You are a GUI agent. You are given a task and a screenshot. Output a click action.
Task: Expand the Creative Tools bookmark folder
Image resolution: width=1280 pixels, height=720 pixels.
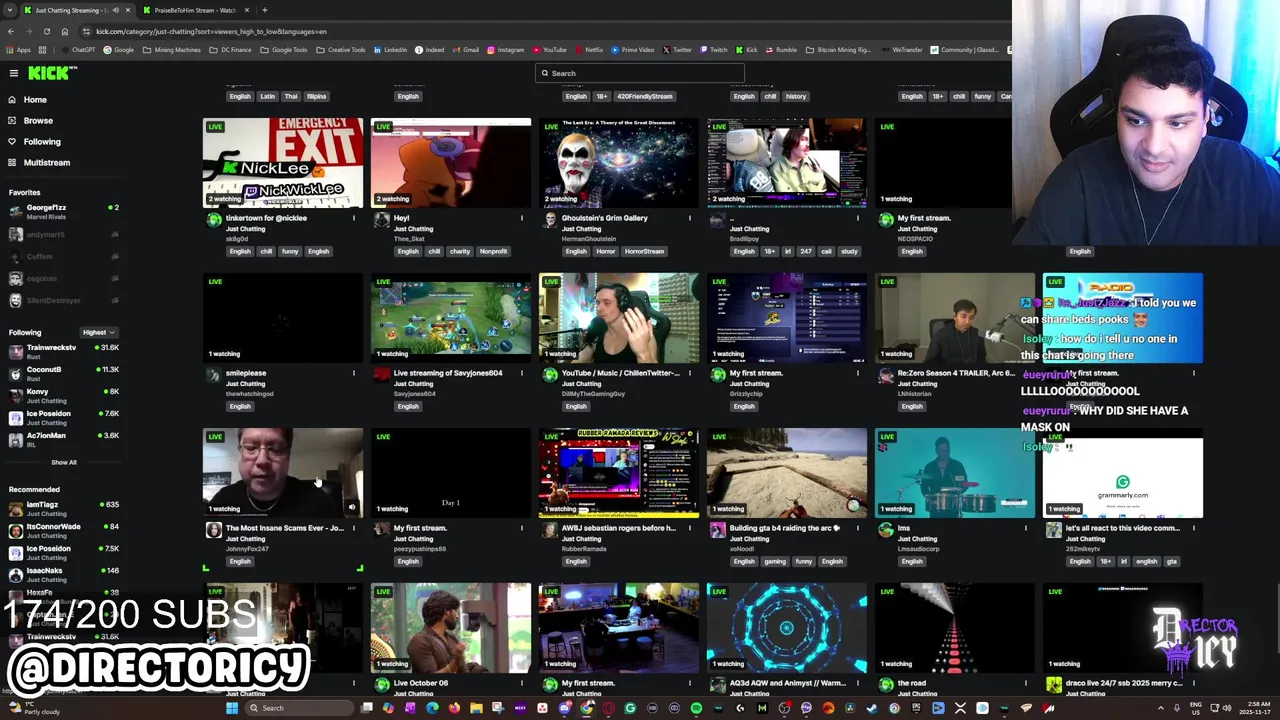click(341, 50)
